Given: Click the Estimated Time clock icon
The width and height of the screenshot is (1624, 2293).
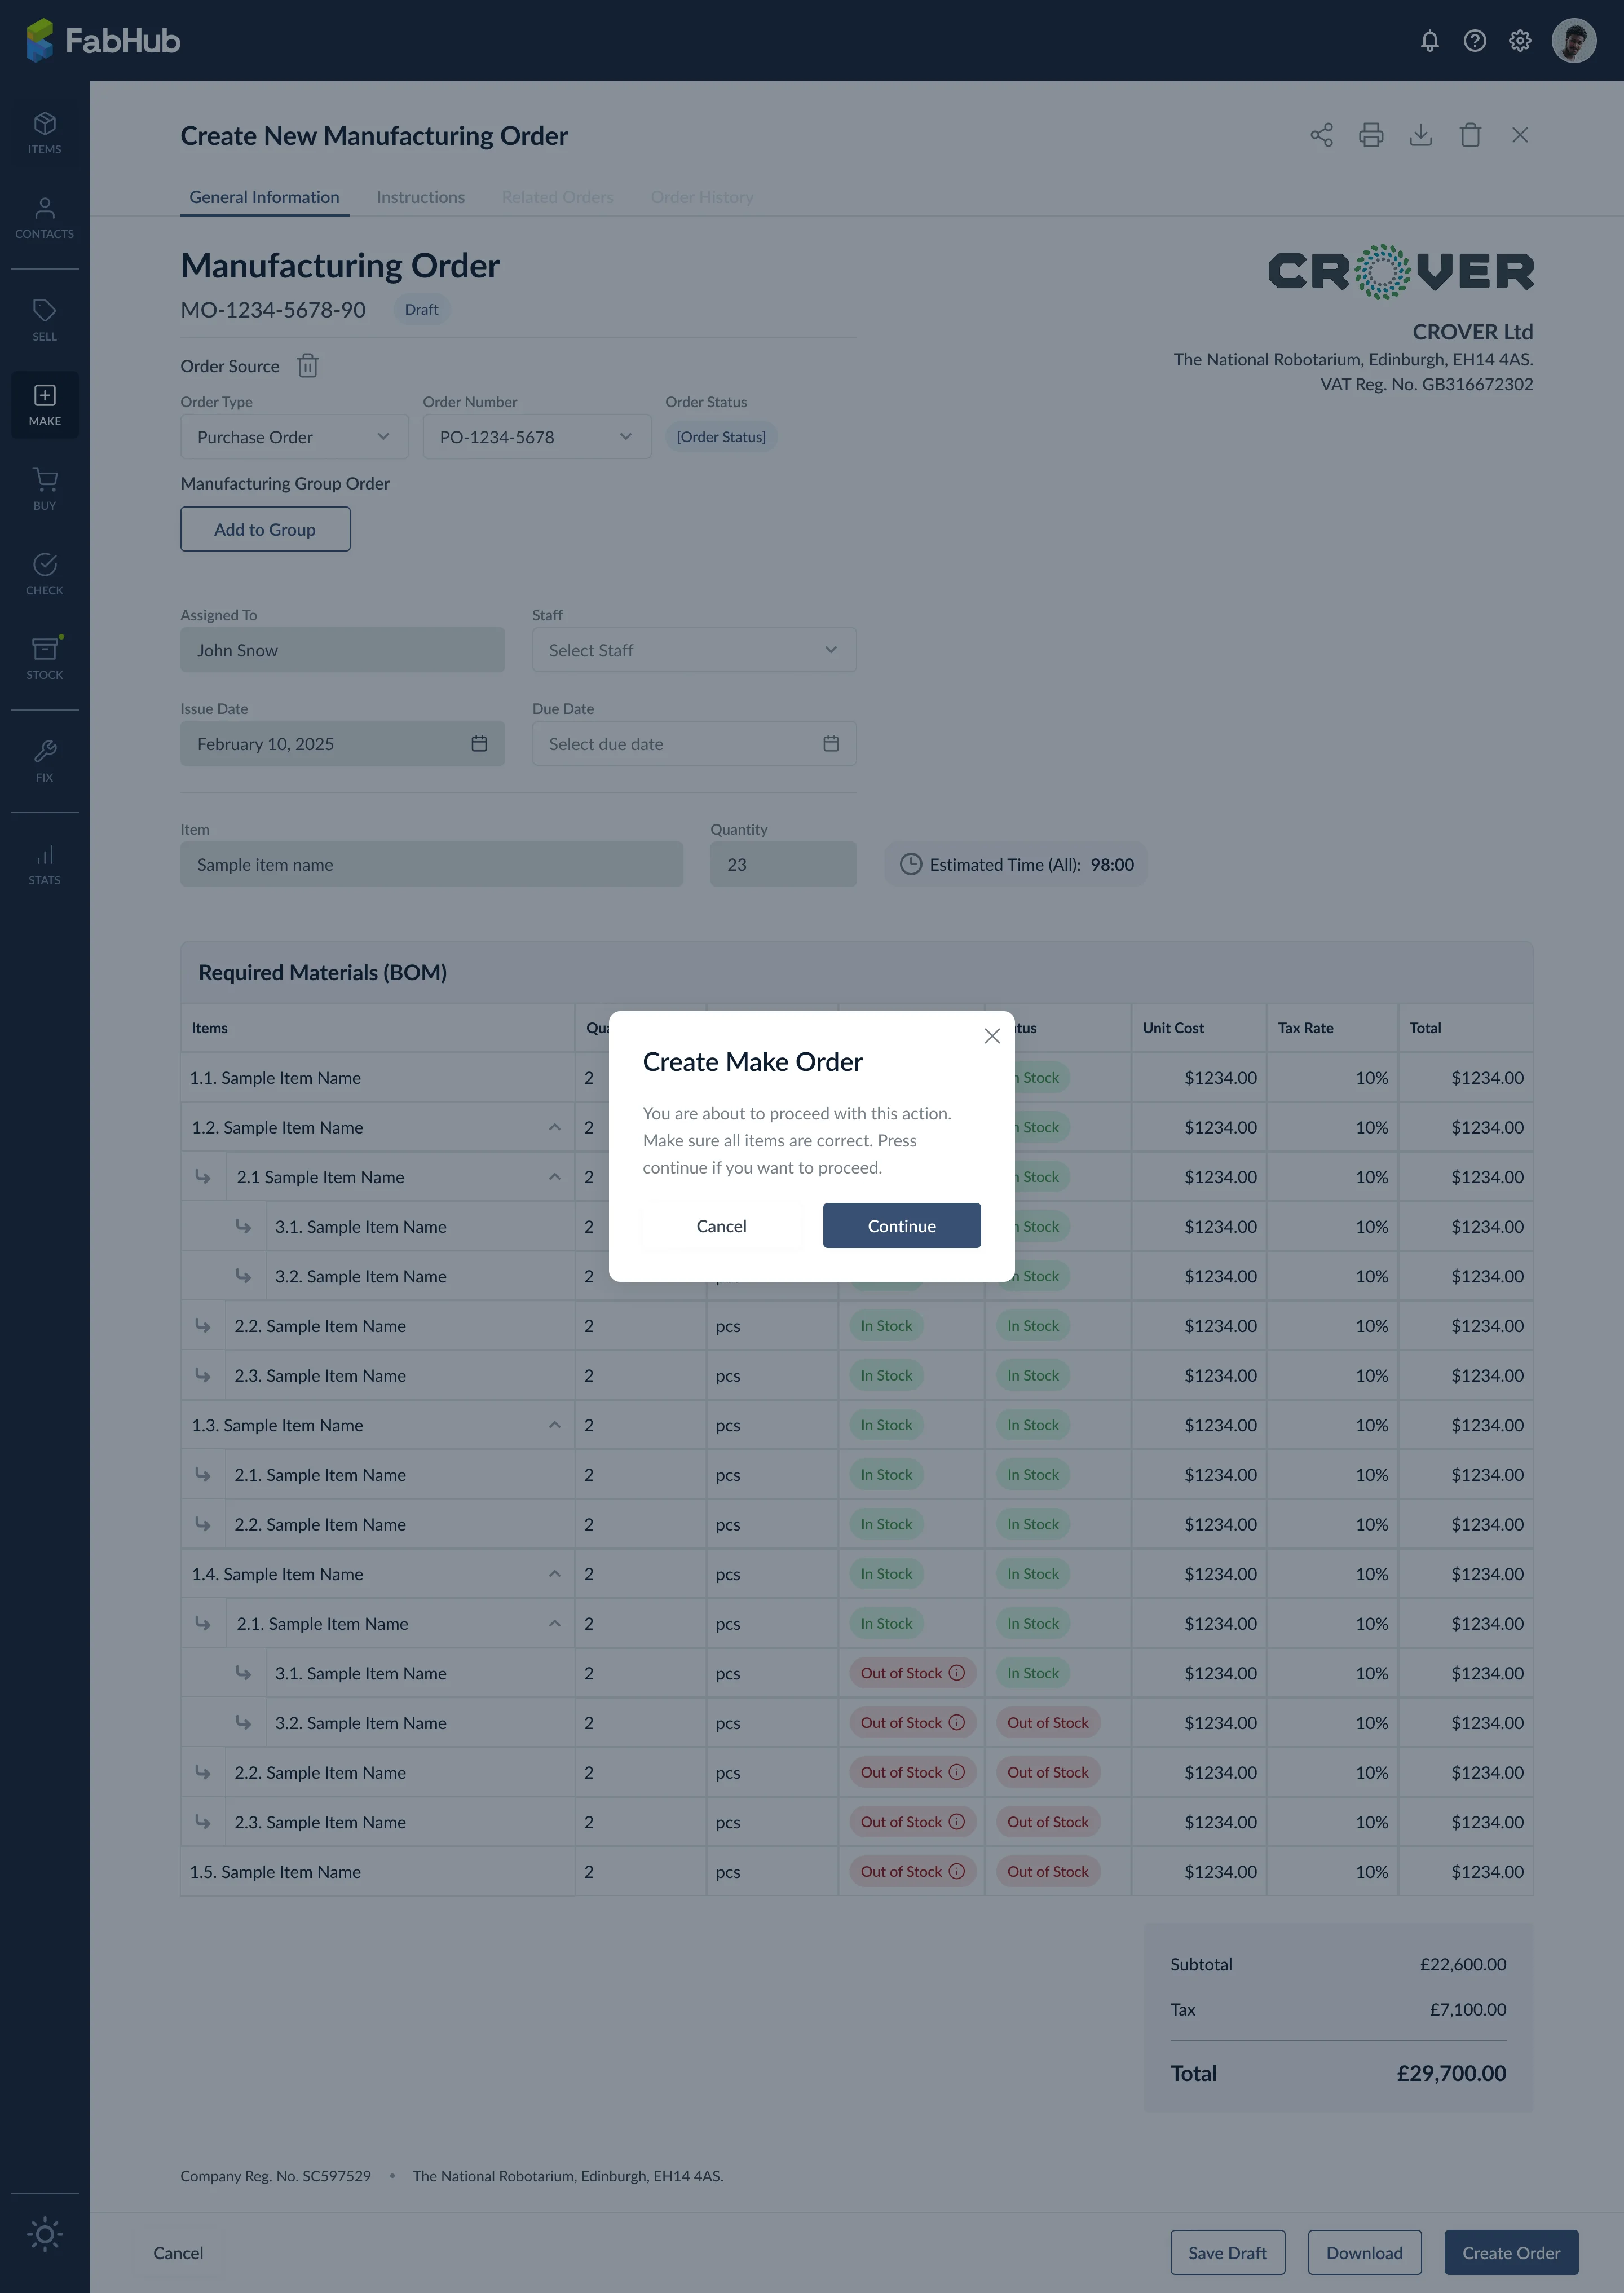Looking at the screenshot, I should [x=910, y=864].
